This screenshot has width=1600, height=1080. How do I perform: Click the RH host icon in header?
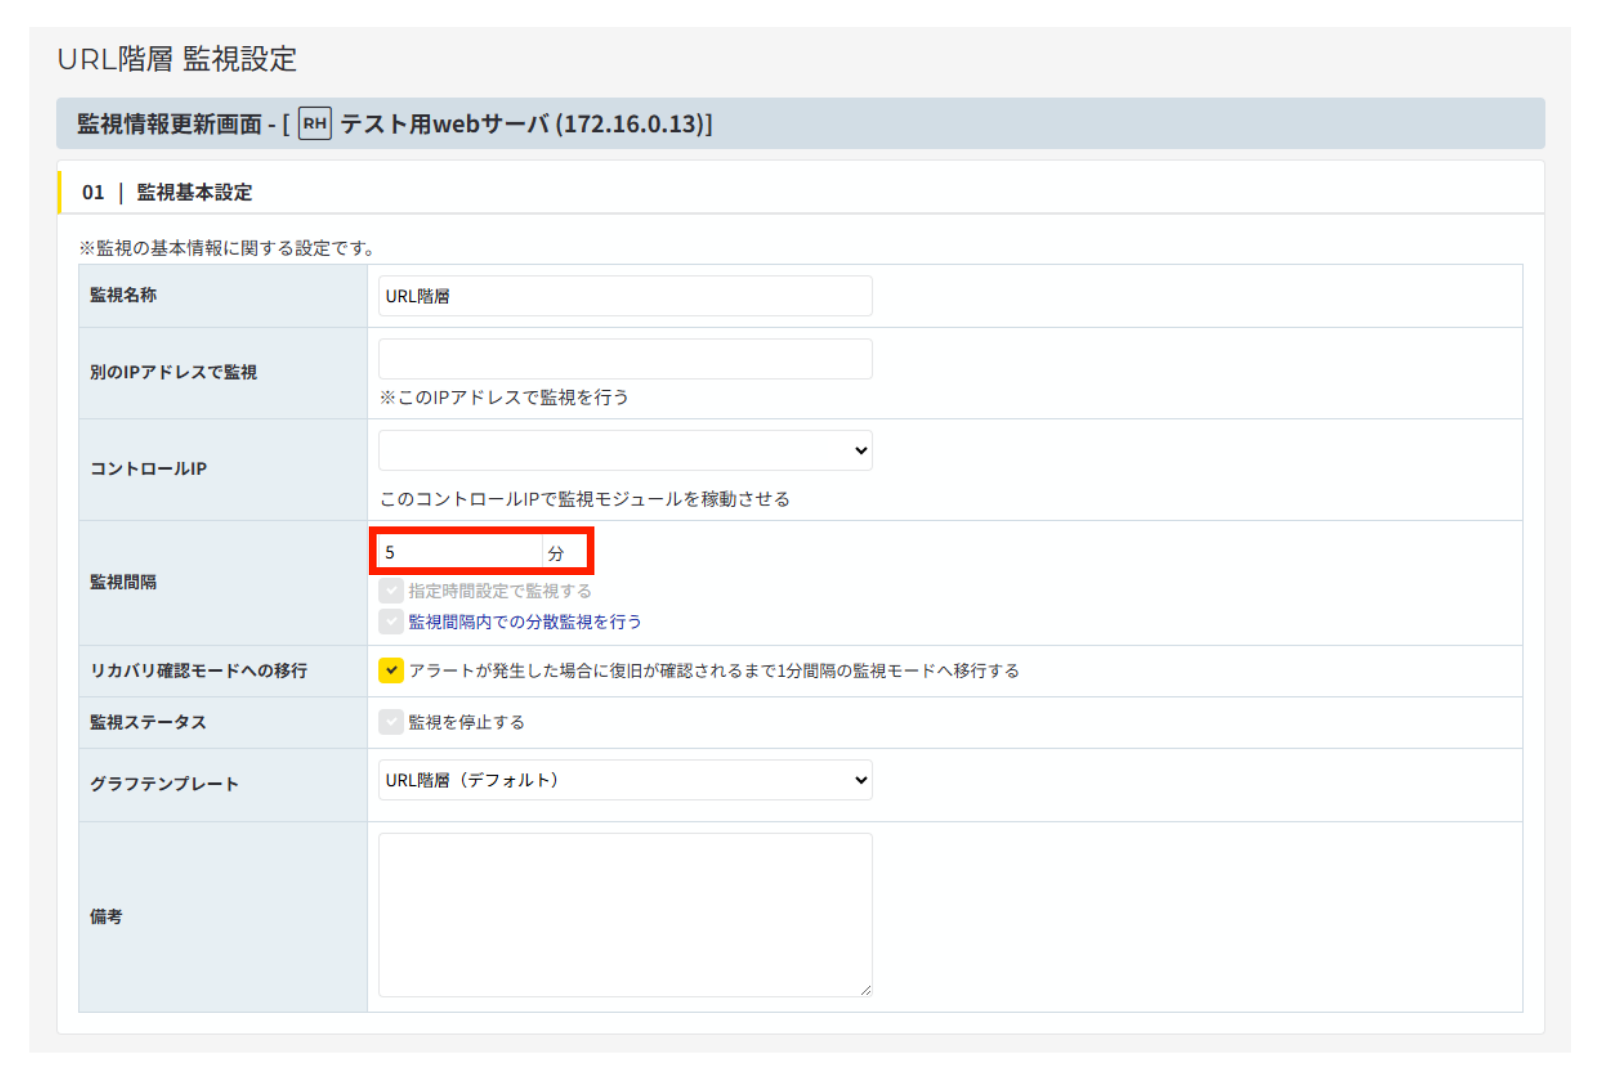click(x=314, y=124)
